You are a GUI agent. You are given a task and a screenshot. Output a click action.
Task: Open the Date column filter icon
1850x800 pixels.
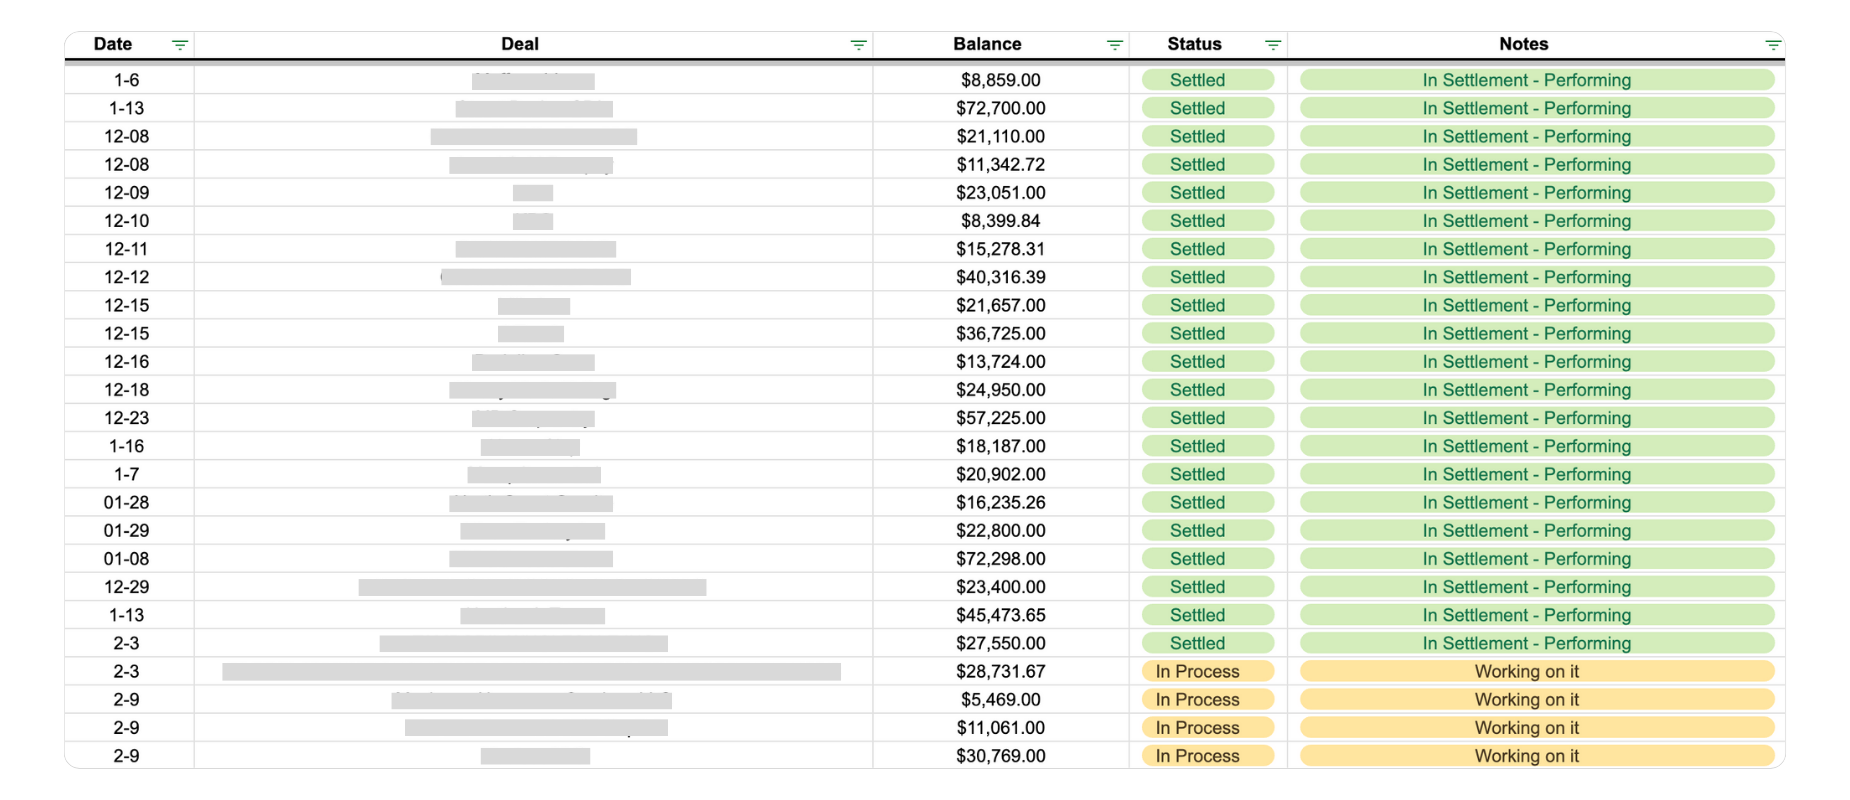pos(179,43)
